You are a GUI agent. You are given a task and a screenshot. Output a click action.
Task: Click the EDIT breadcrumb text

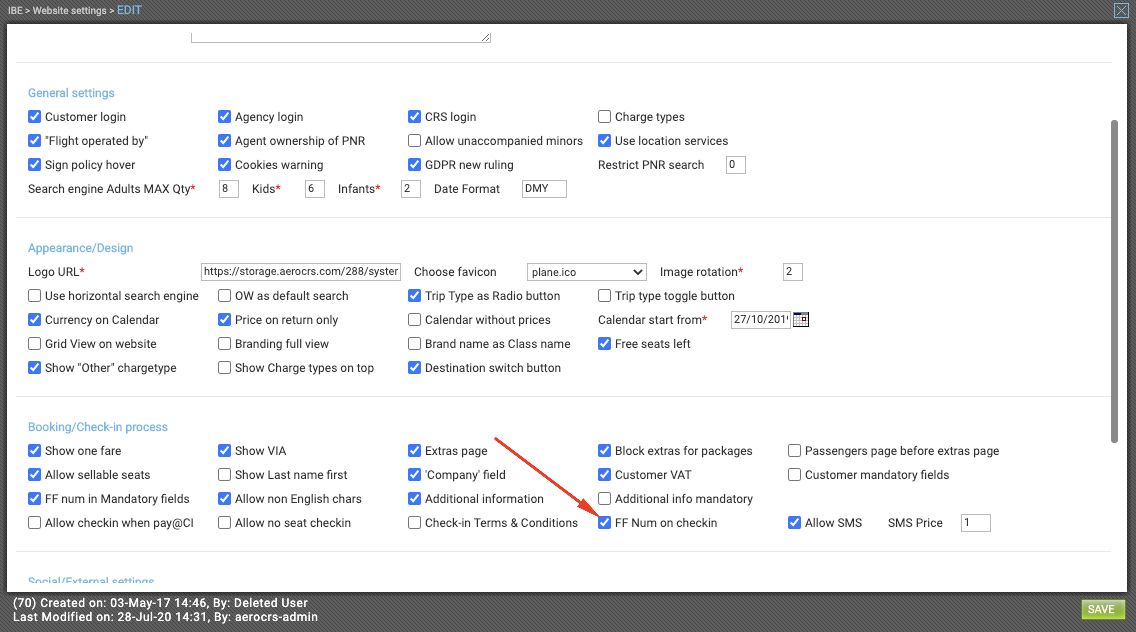pyautogui.click(x=129, y=10)
